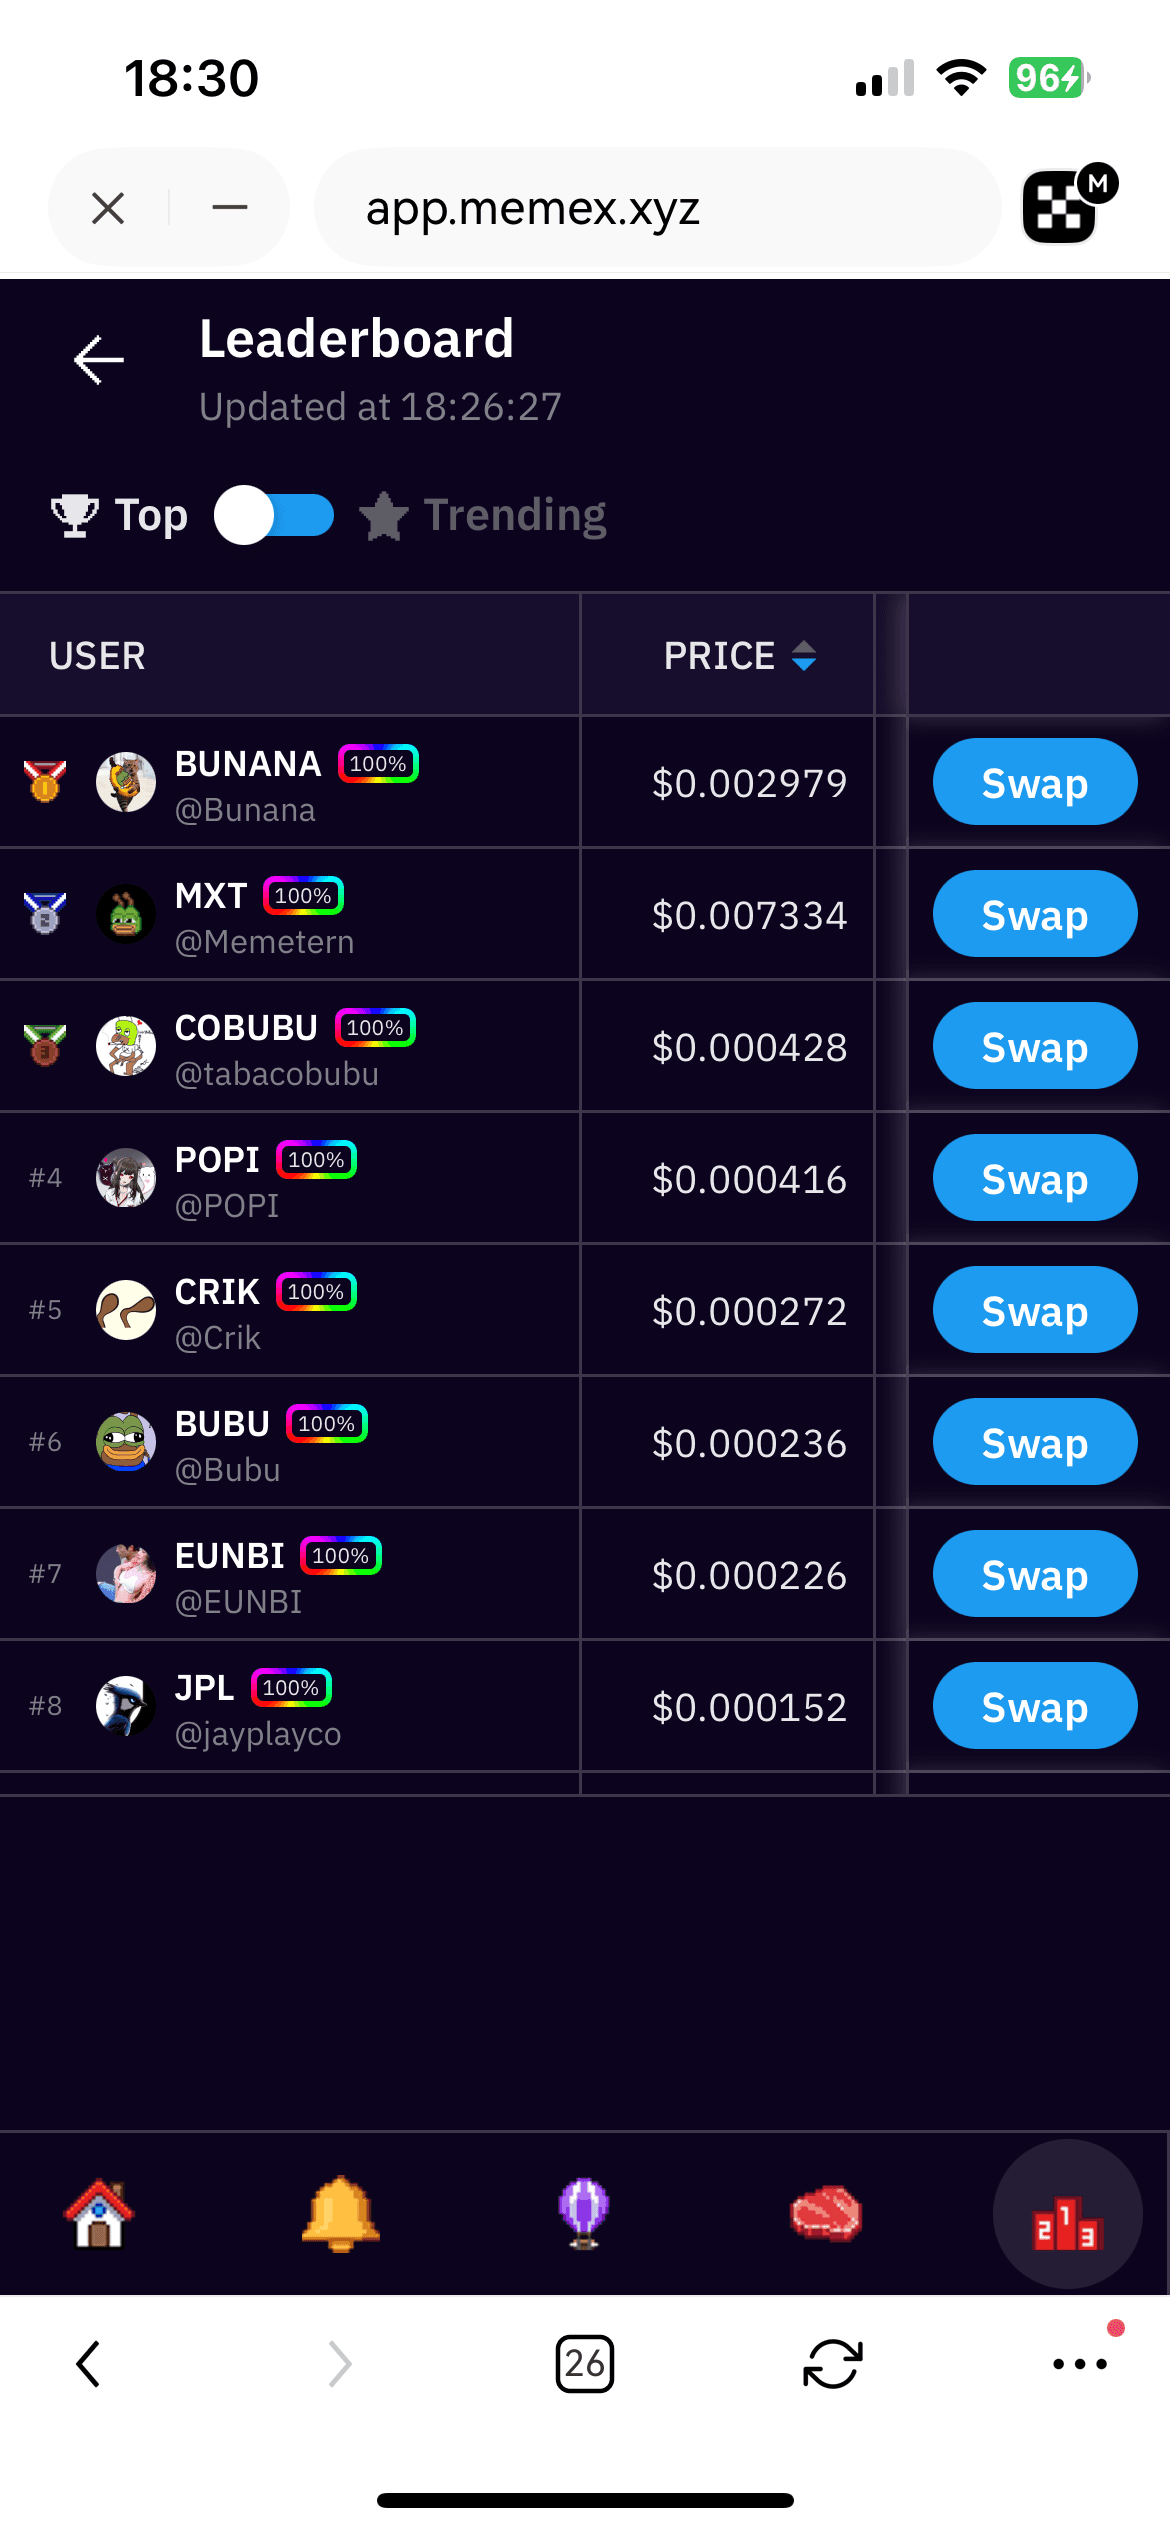The image size is (1170, 2532).
Task: Swap the JPL token
Action: point(1034,1706)
